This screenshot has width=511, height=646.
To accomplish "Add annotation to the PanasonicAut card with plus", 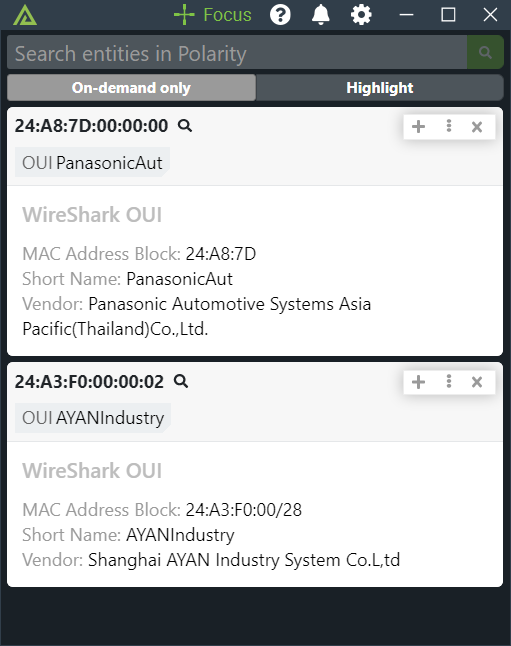I will point(418,126).
